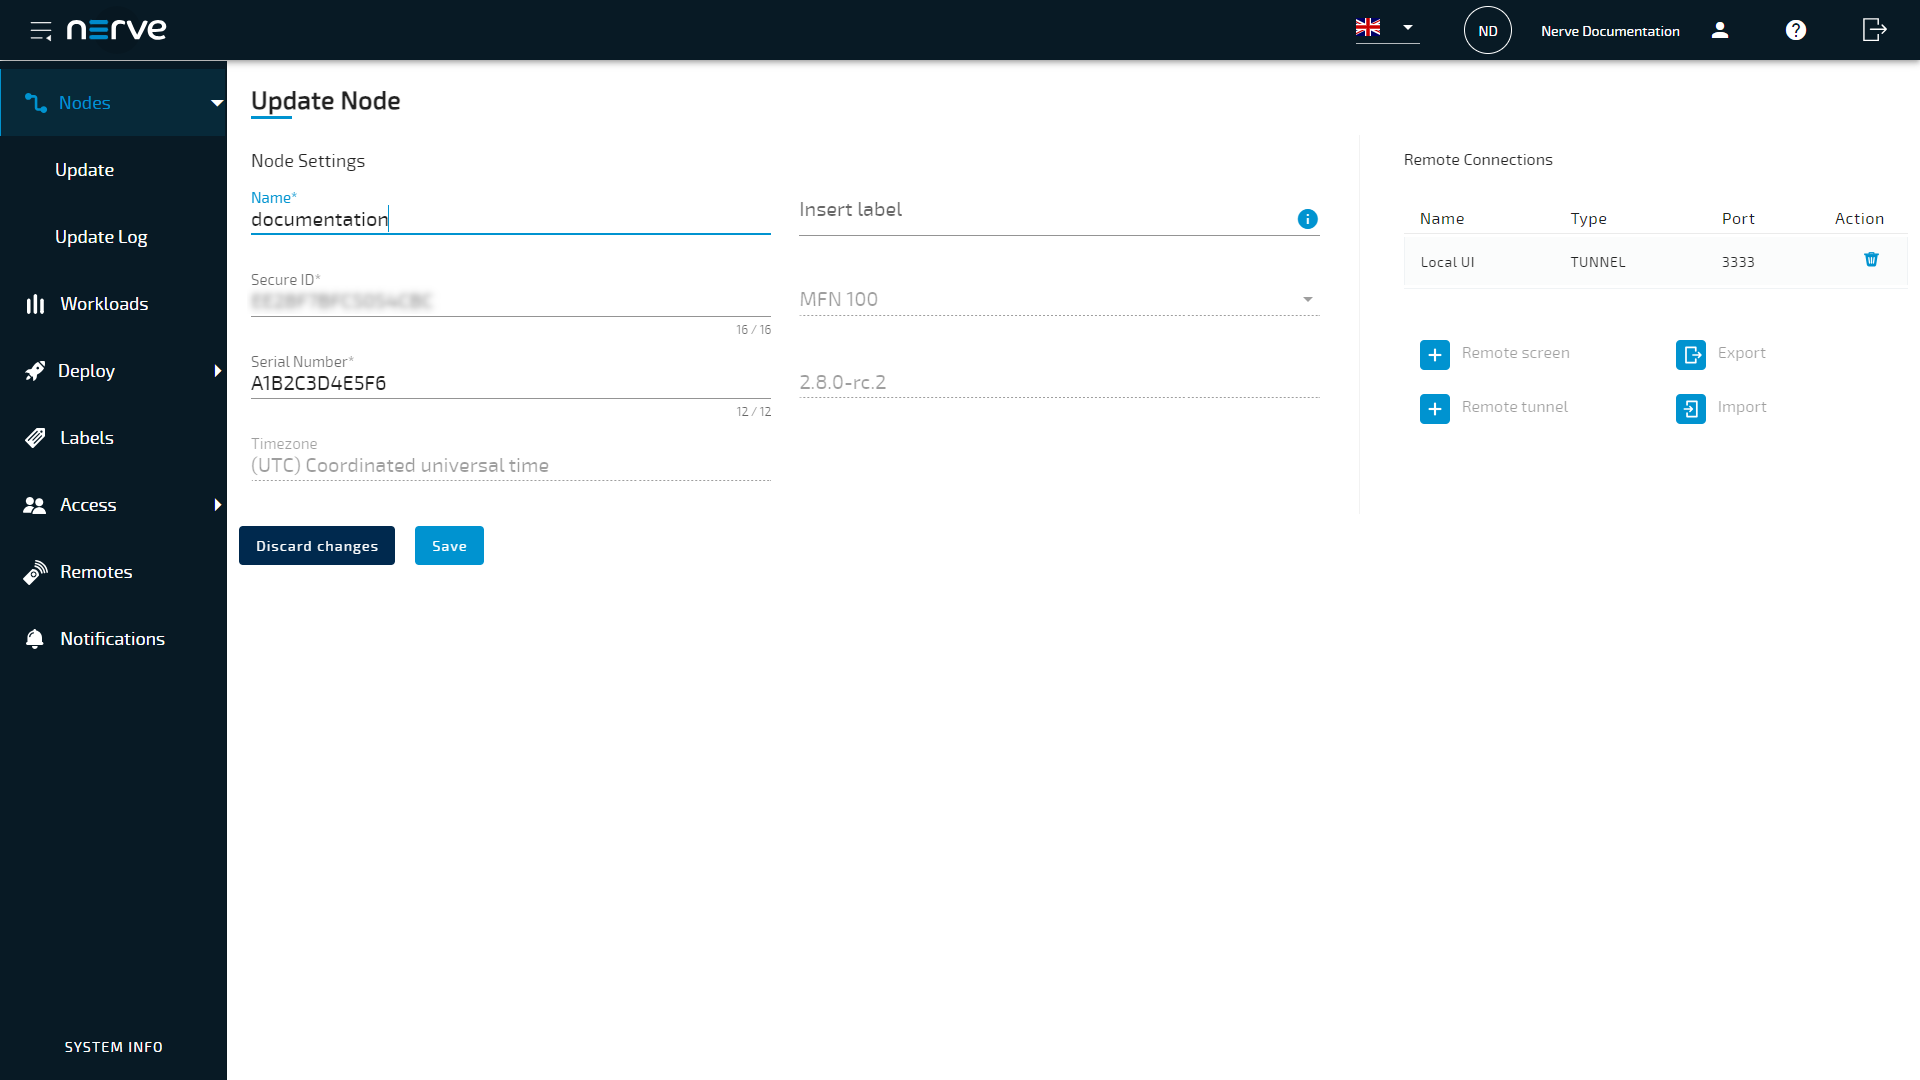The width and height of the screenshot is (1920, 1080).
Task: Go to the Update section
Action: 84,169
